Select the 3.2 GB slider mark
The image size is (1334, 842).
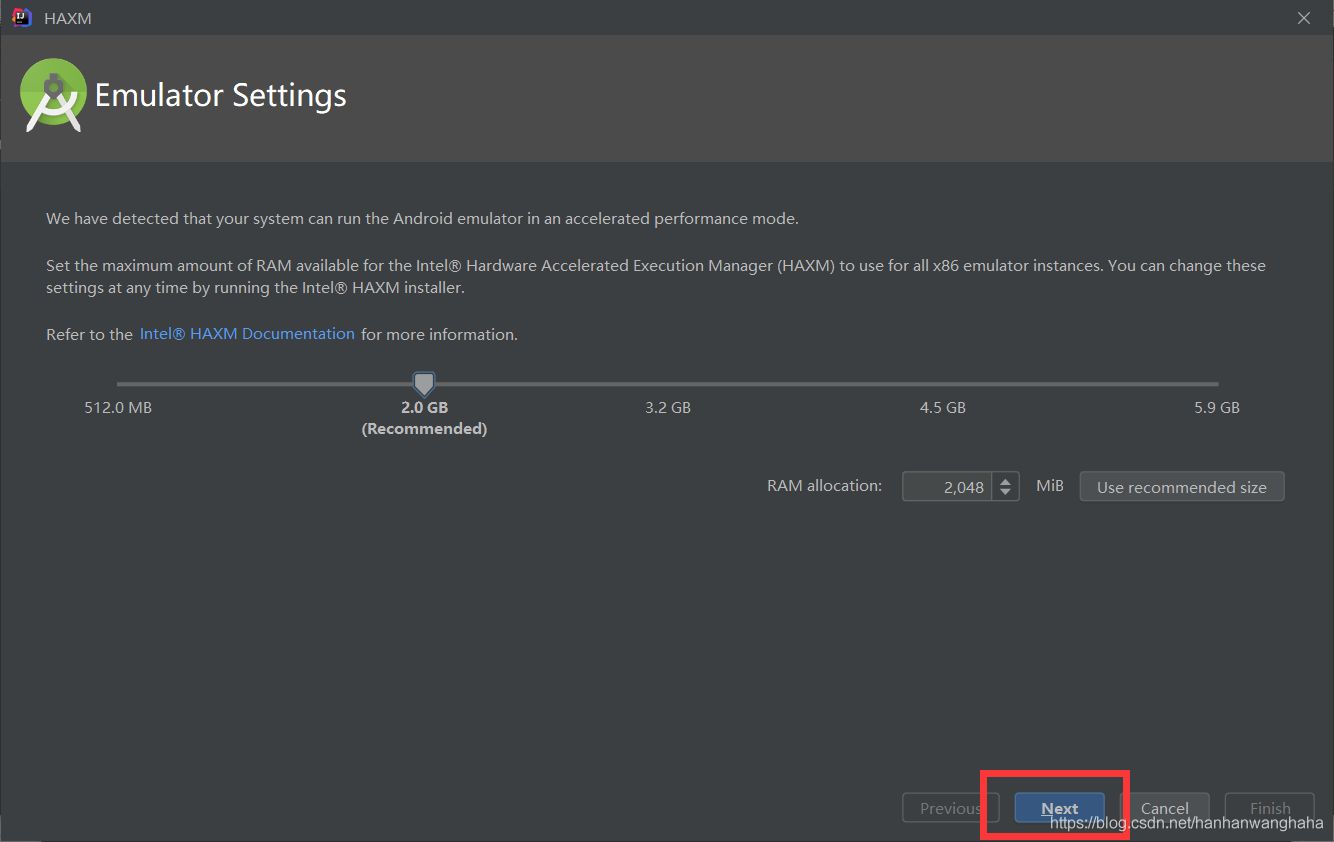coord(668,408)
